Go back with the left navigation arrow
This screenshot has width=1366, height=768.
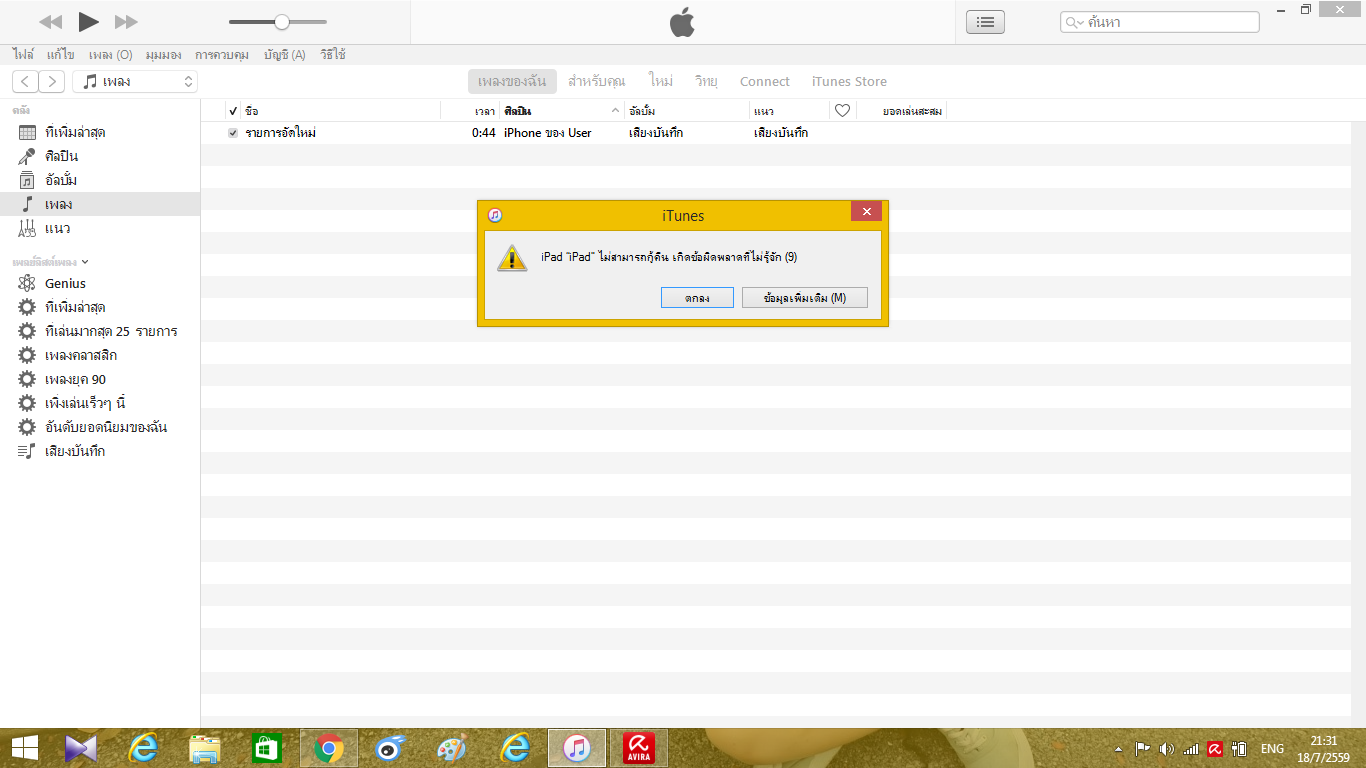(x=26, y=82)
